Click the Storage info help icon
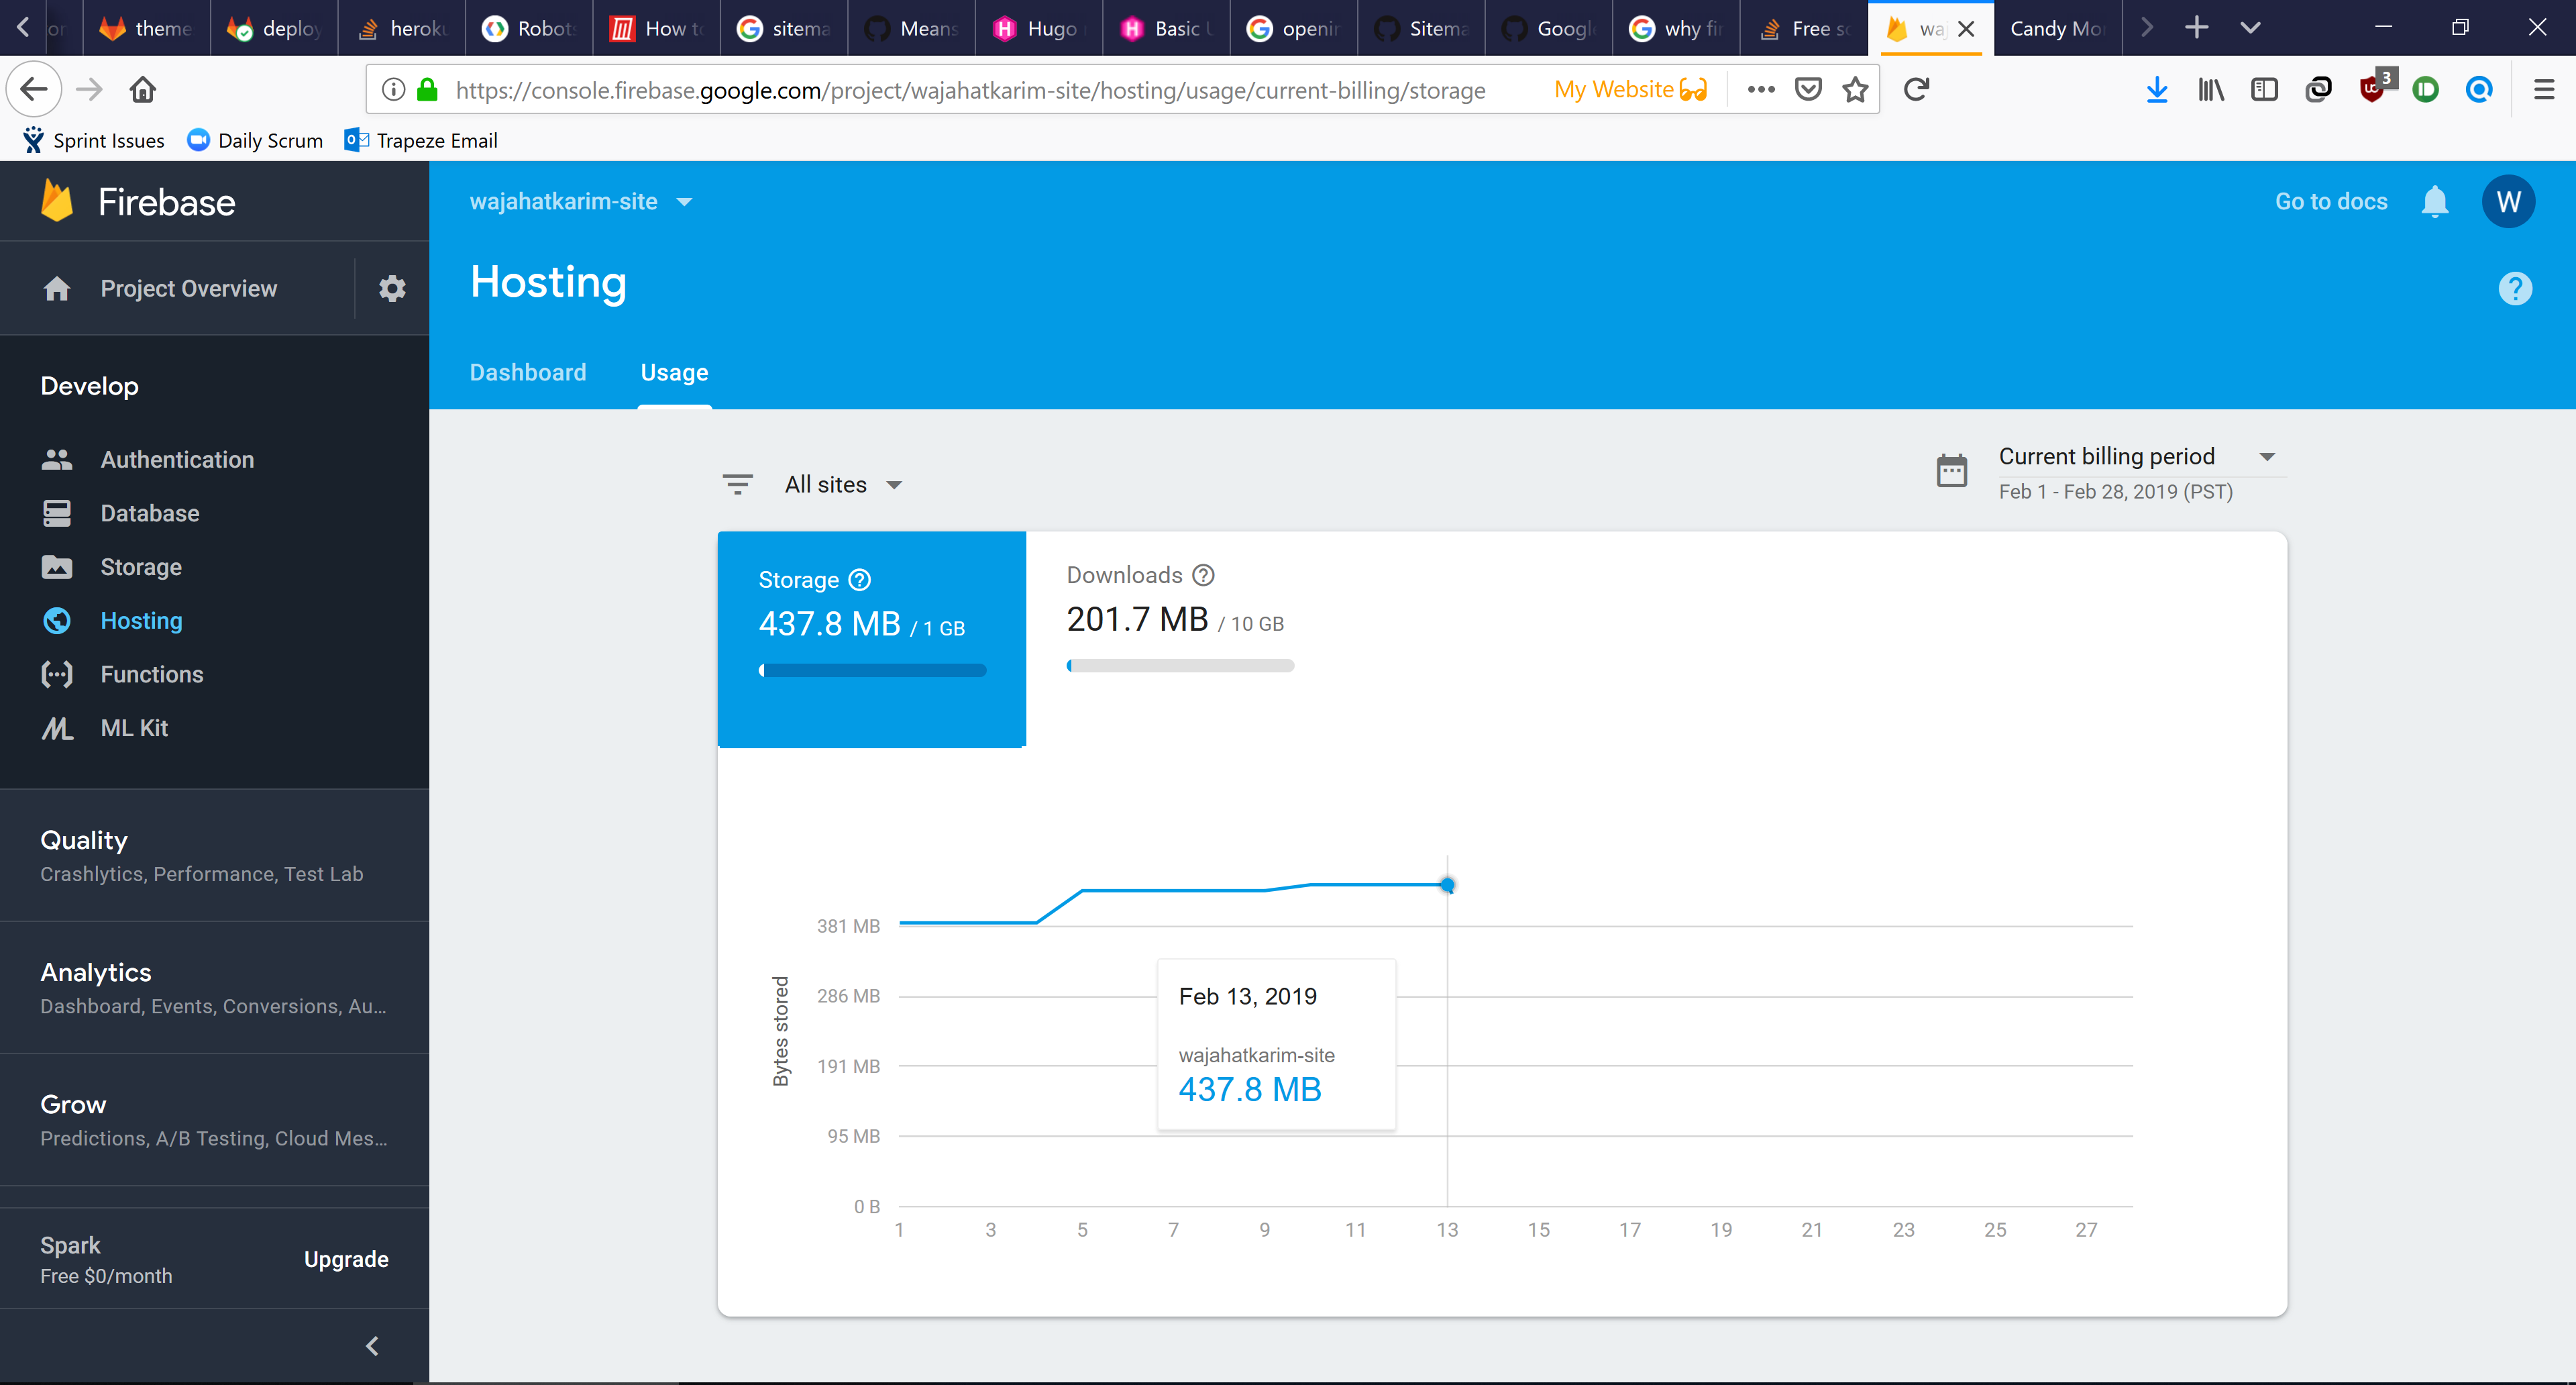Viewport: 2576px width, 1385px height. coord(860,580)
